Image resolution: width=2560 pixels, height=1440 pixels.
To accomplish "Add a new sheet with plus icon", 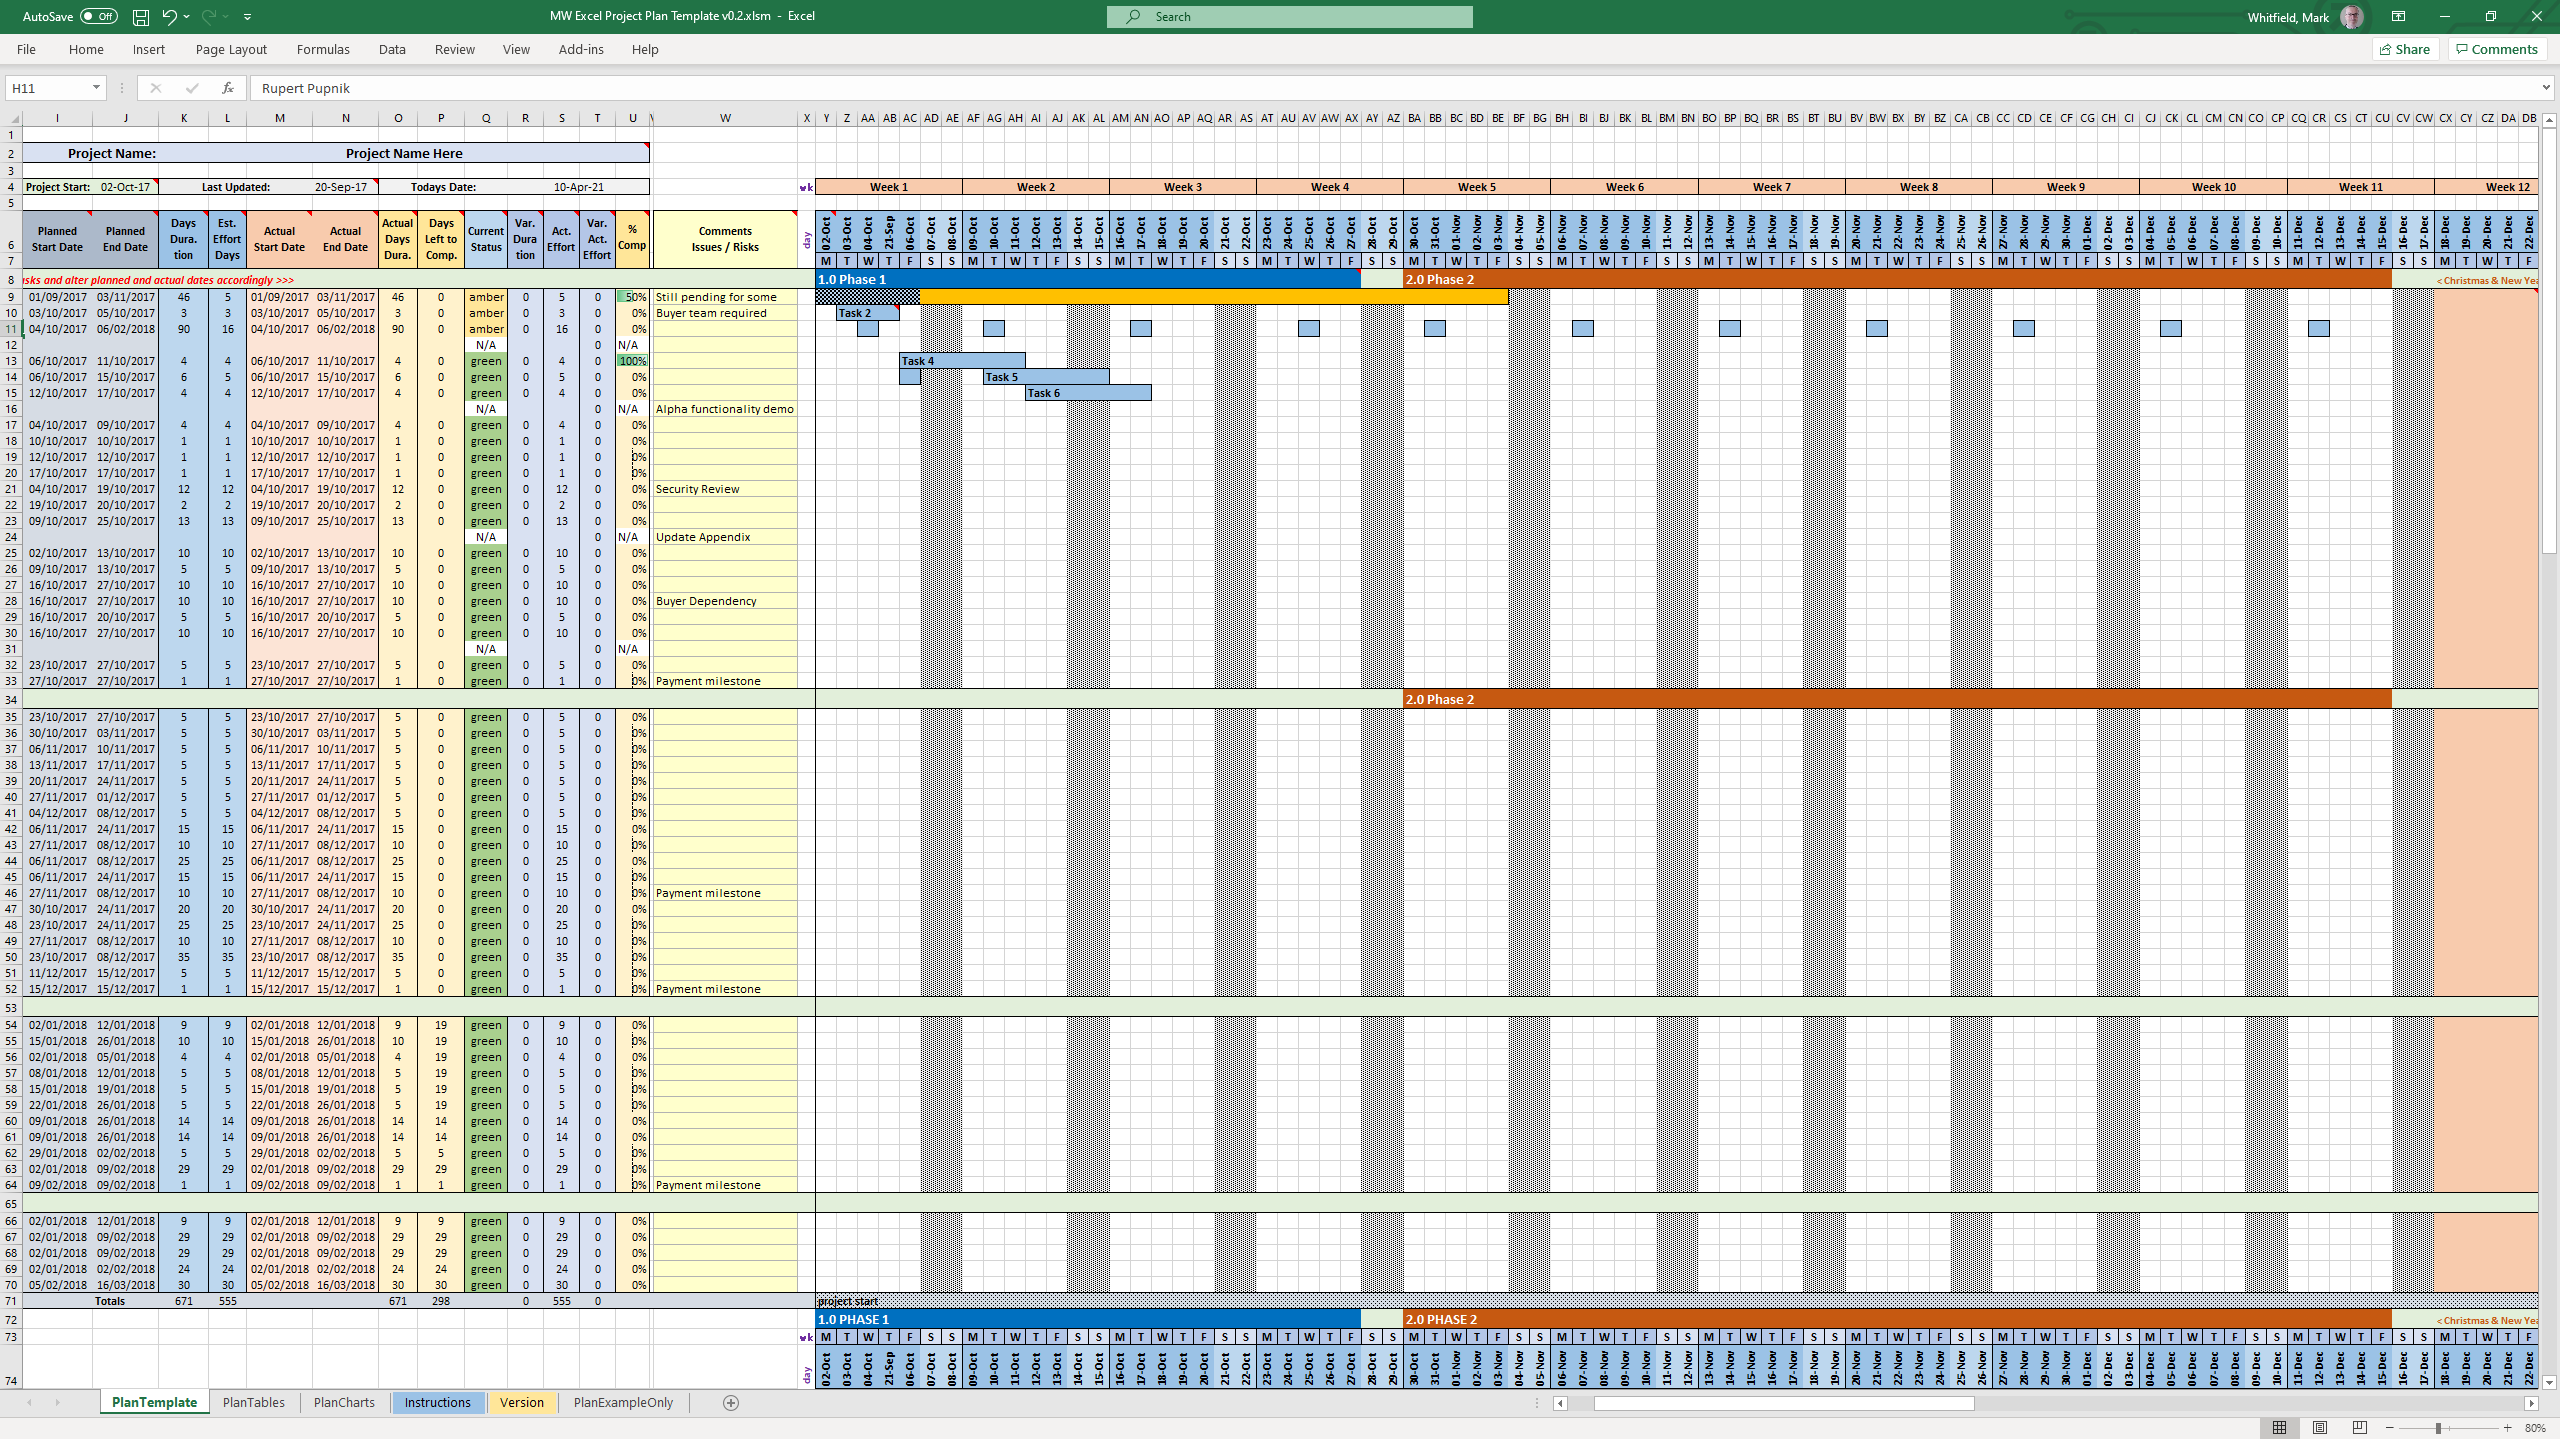I will tap(731, 1403).
